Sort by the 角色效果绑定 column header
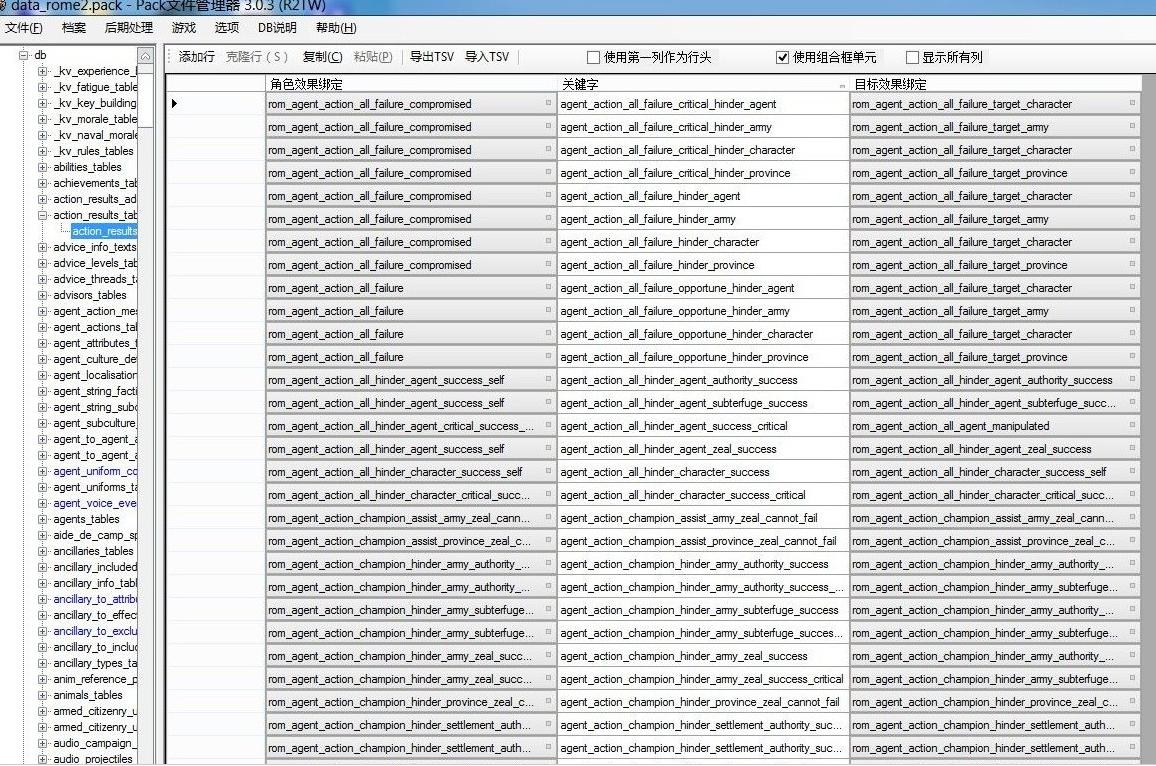 (411, 84)
